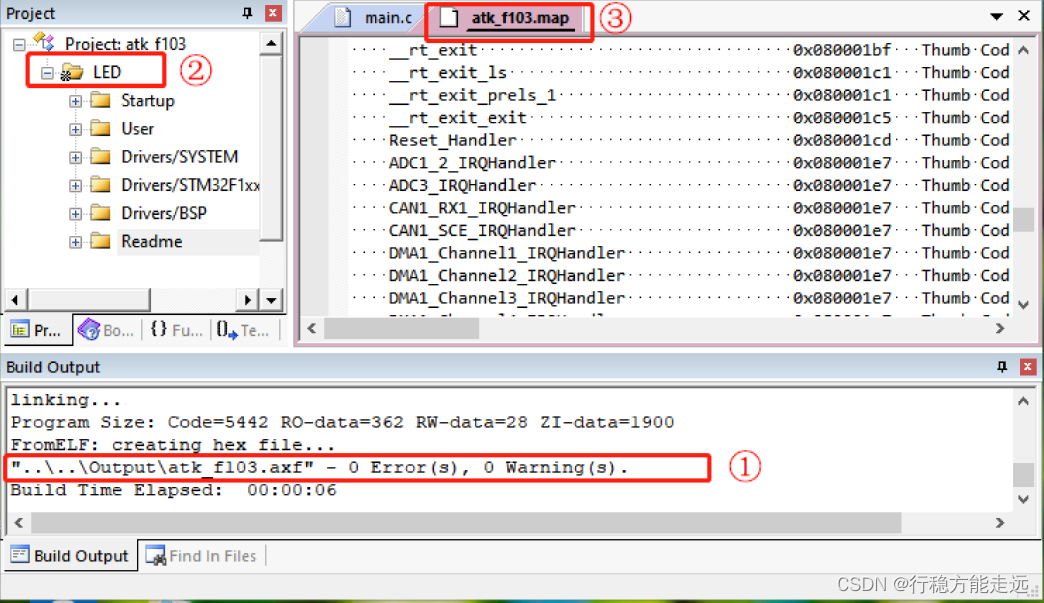The height and width of the screenshot is (603, 1044).
Task: Expand the Startup folder
Action: (x=75, y=101)
